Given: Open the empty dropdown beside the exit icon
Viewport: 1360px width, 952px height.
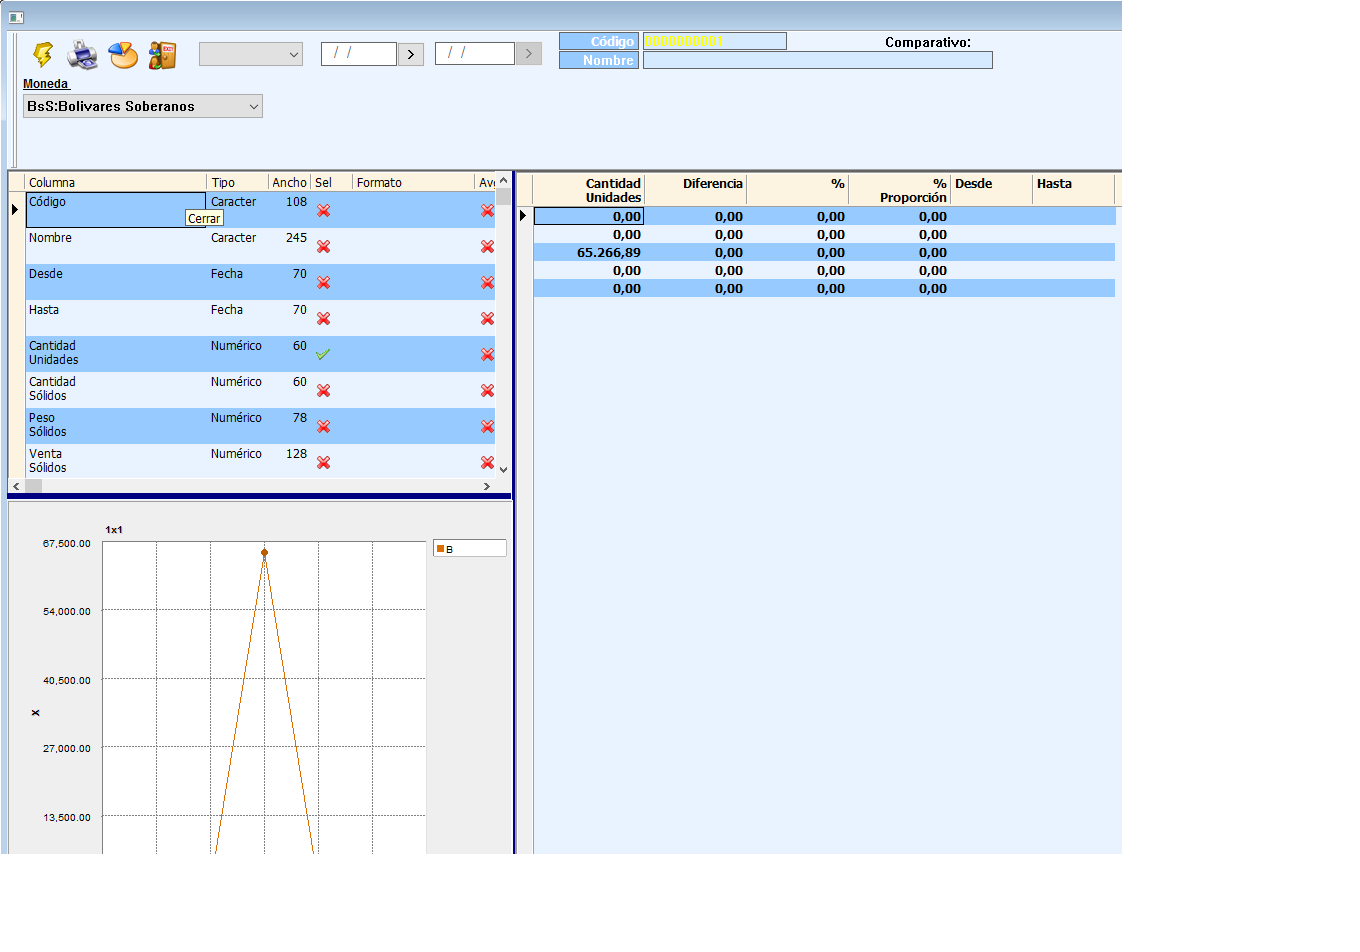Looking at the screenshot, I should (x=251, y=54).
